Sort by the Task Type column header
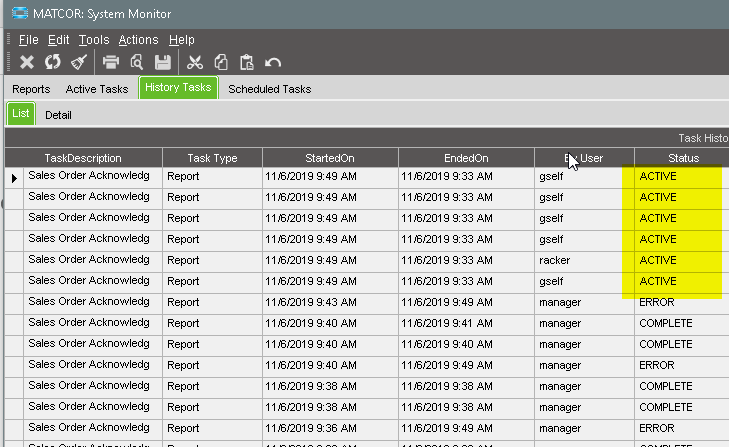The image size is (729, 447). (212, 158)
